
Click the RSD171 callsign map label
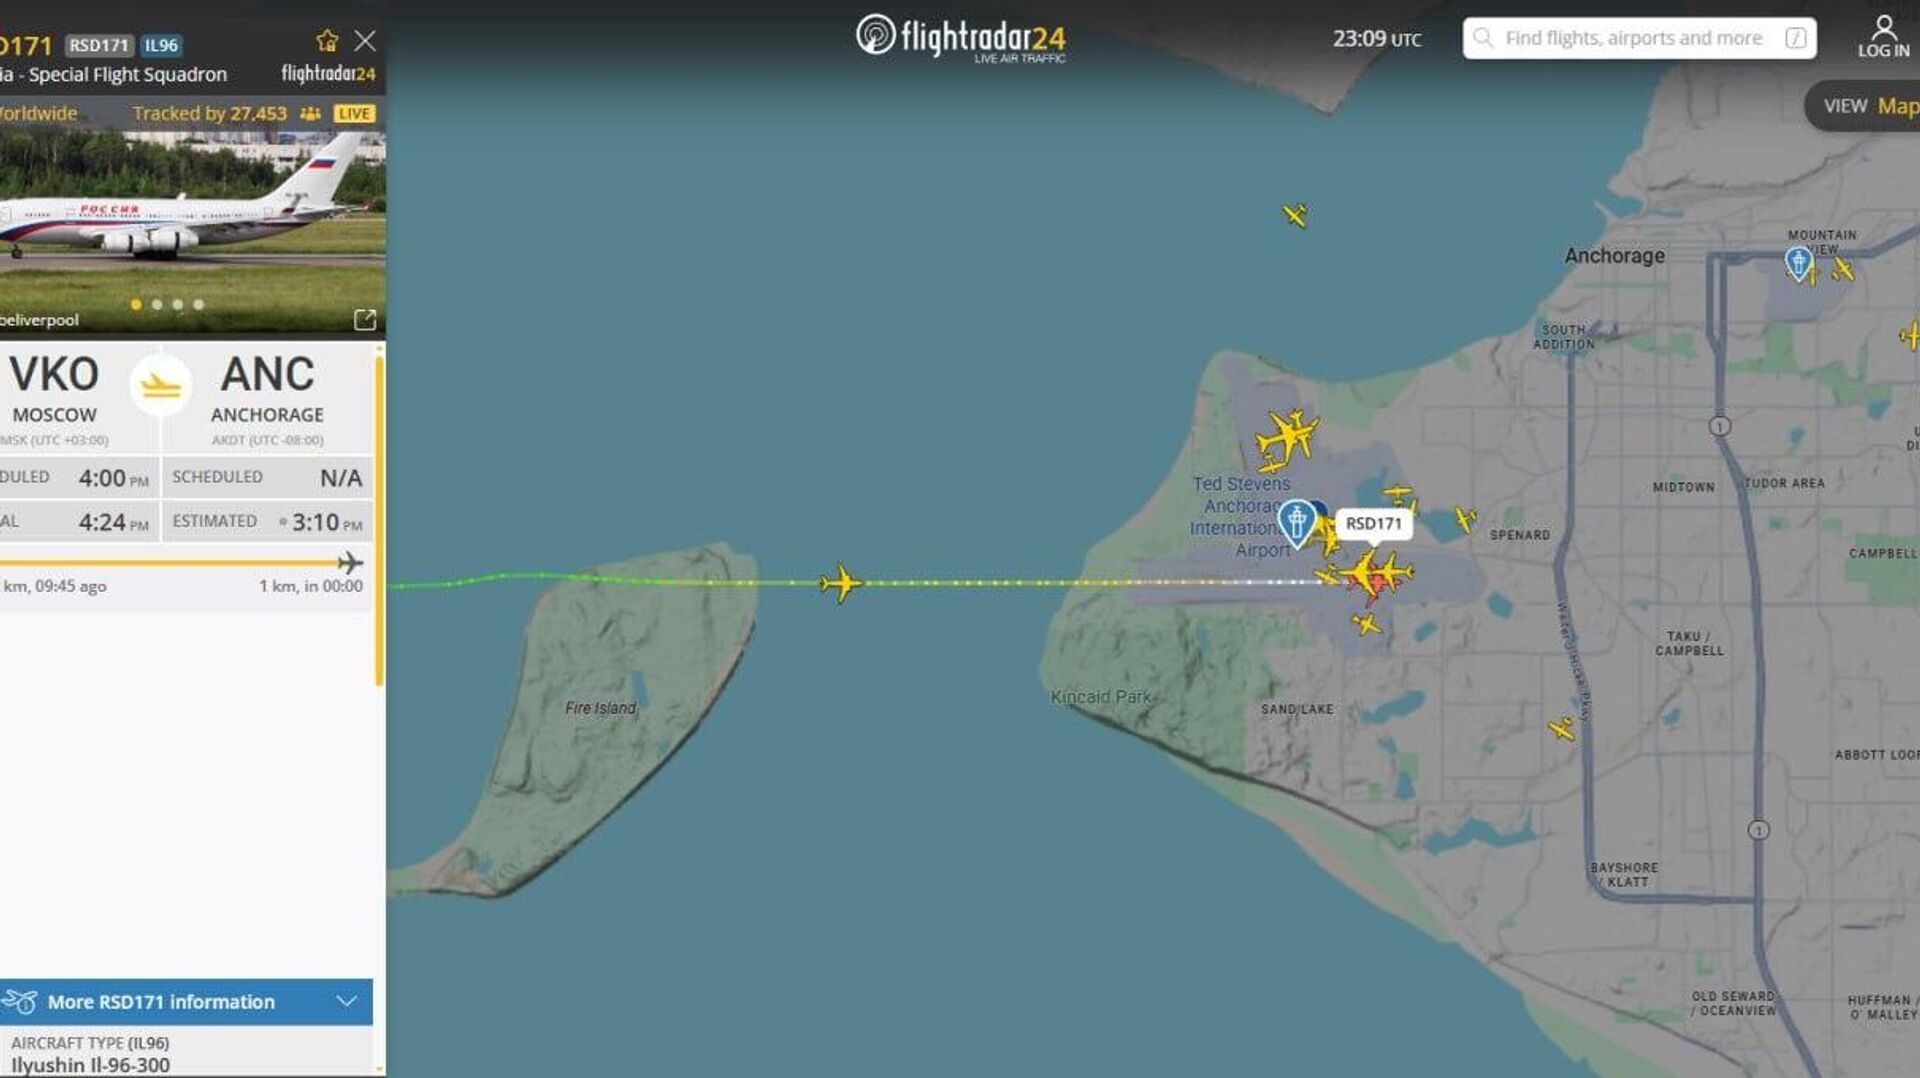[x=1373, y=523]
